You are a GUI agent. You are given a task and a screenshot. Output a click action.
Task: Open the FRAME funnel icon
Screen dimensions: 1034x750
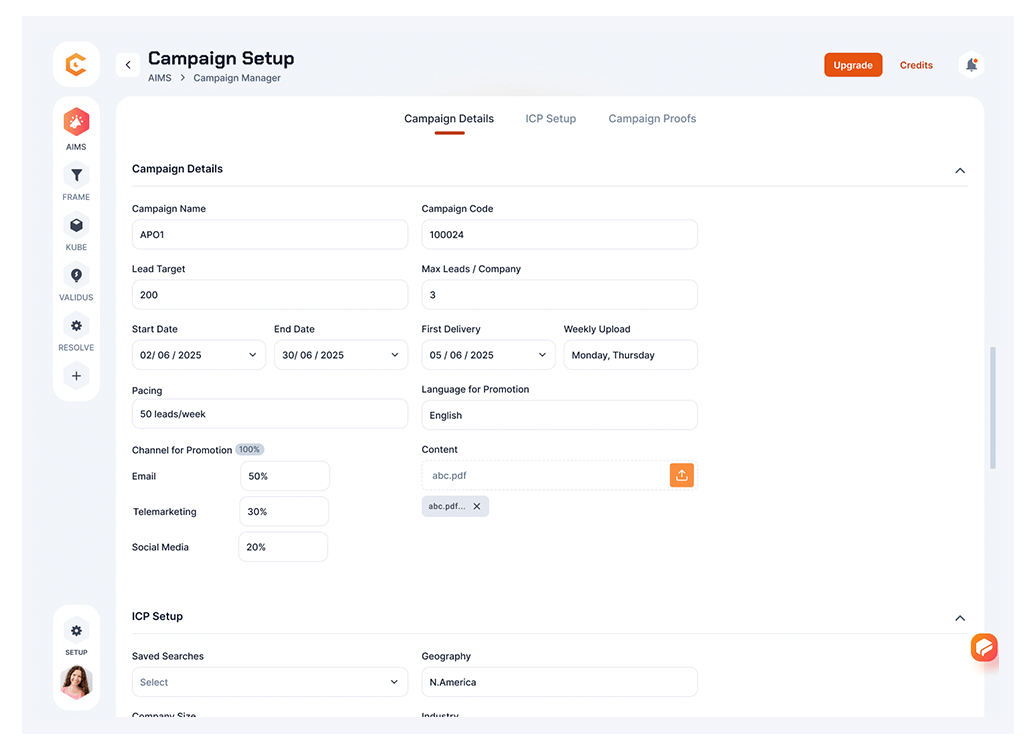tap(76, 175)
